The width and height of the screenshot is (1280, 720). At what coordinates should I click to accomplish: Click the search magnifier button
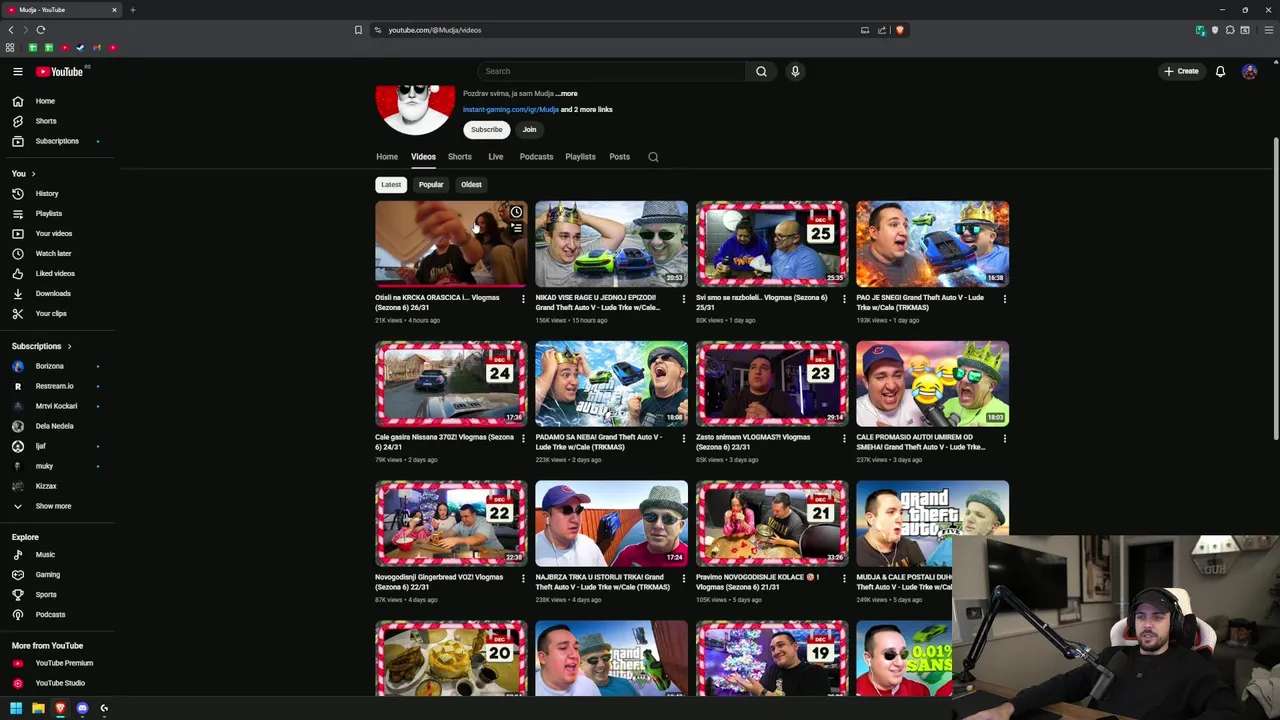point(761,71)
